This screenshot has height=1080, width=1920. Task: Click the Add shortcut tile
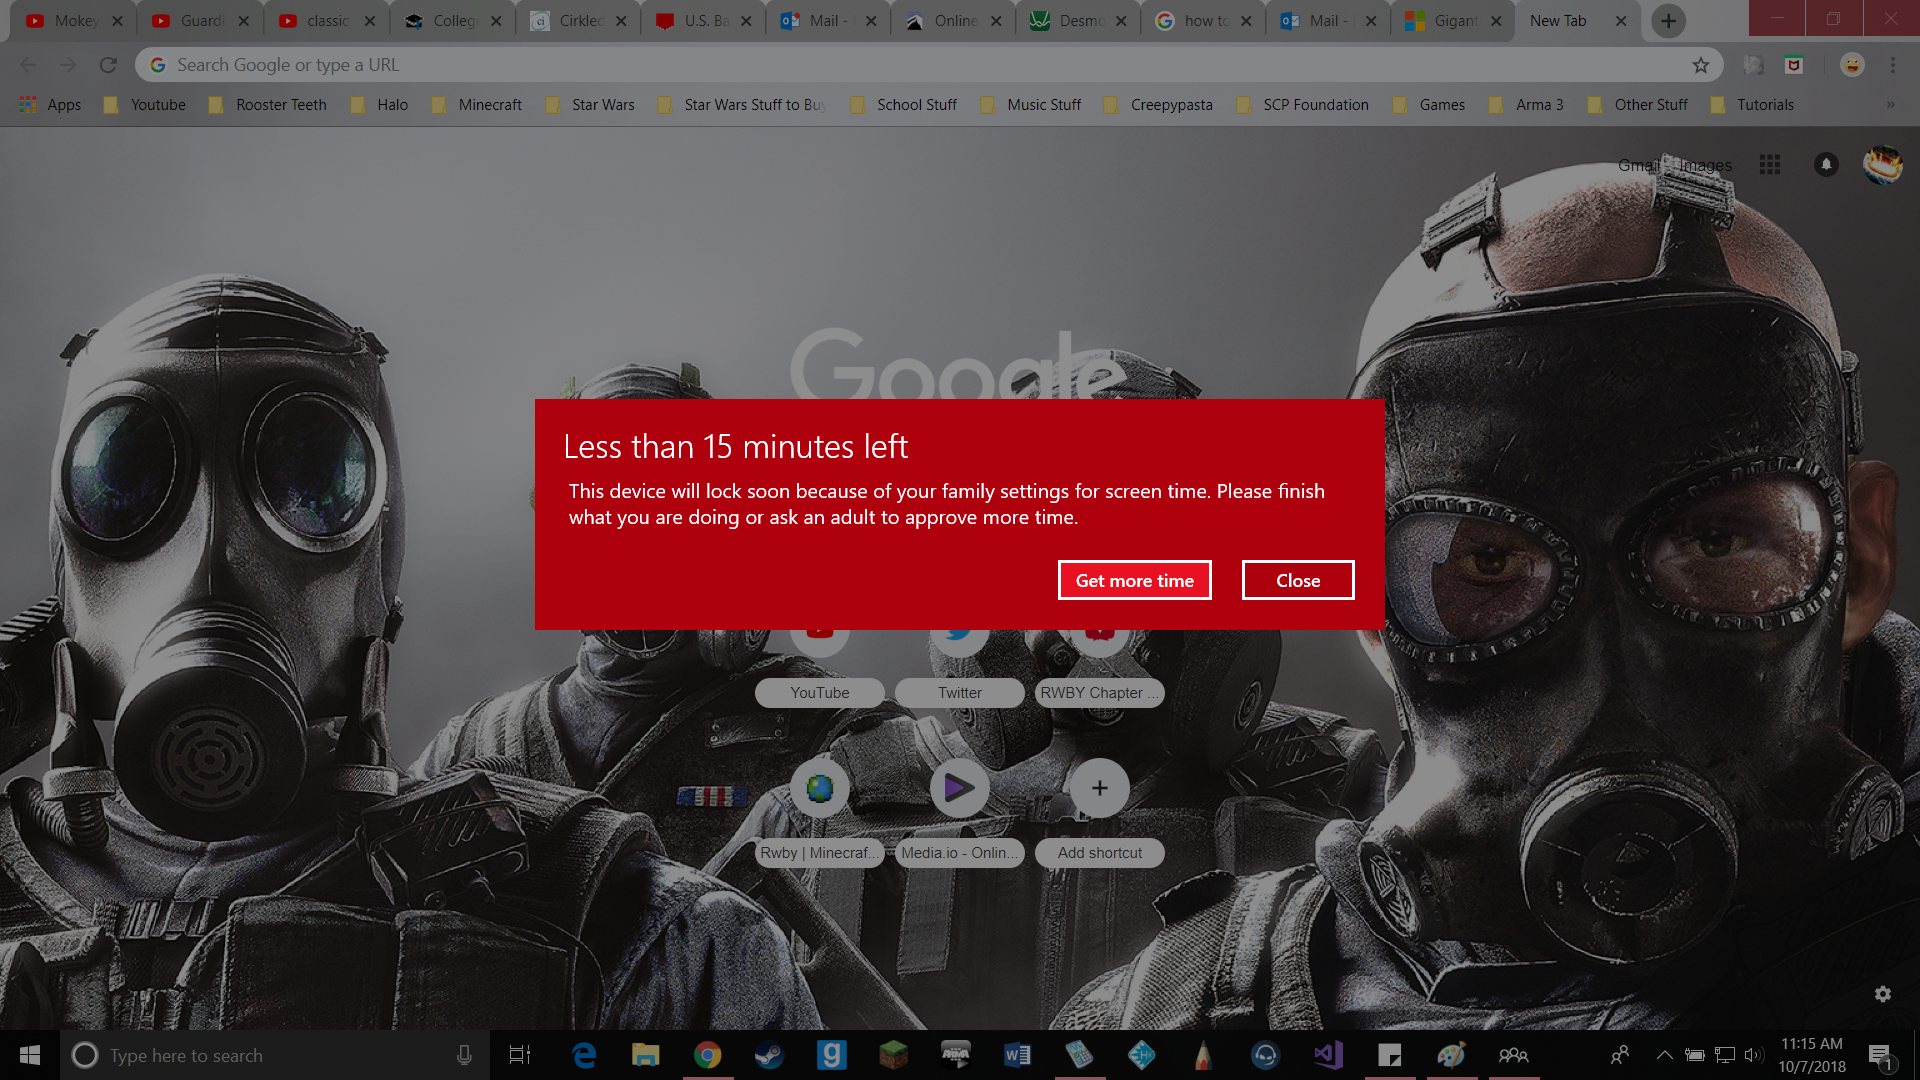click(x=1099, y=789)
